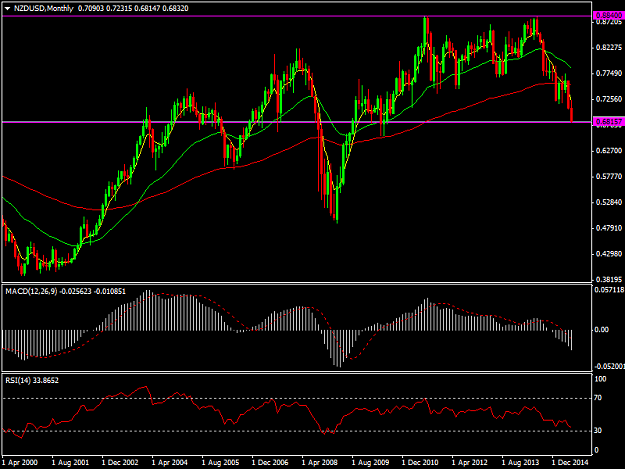Click the lower magenta horizontal support line
The image size is (625, 469).
pyautogui.click(x=297, y=122)
